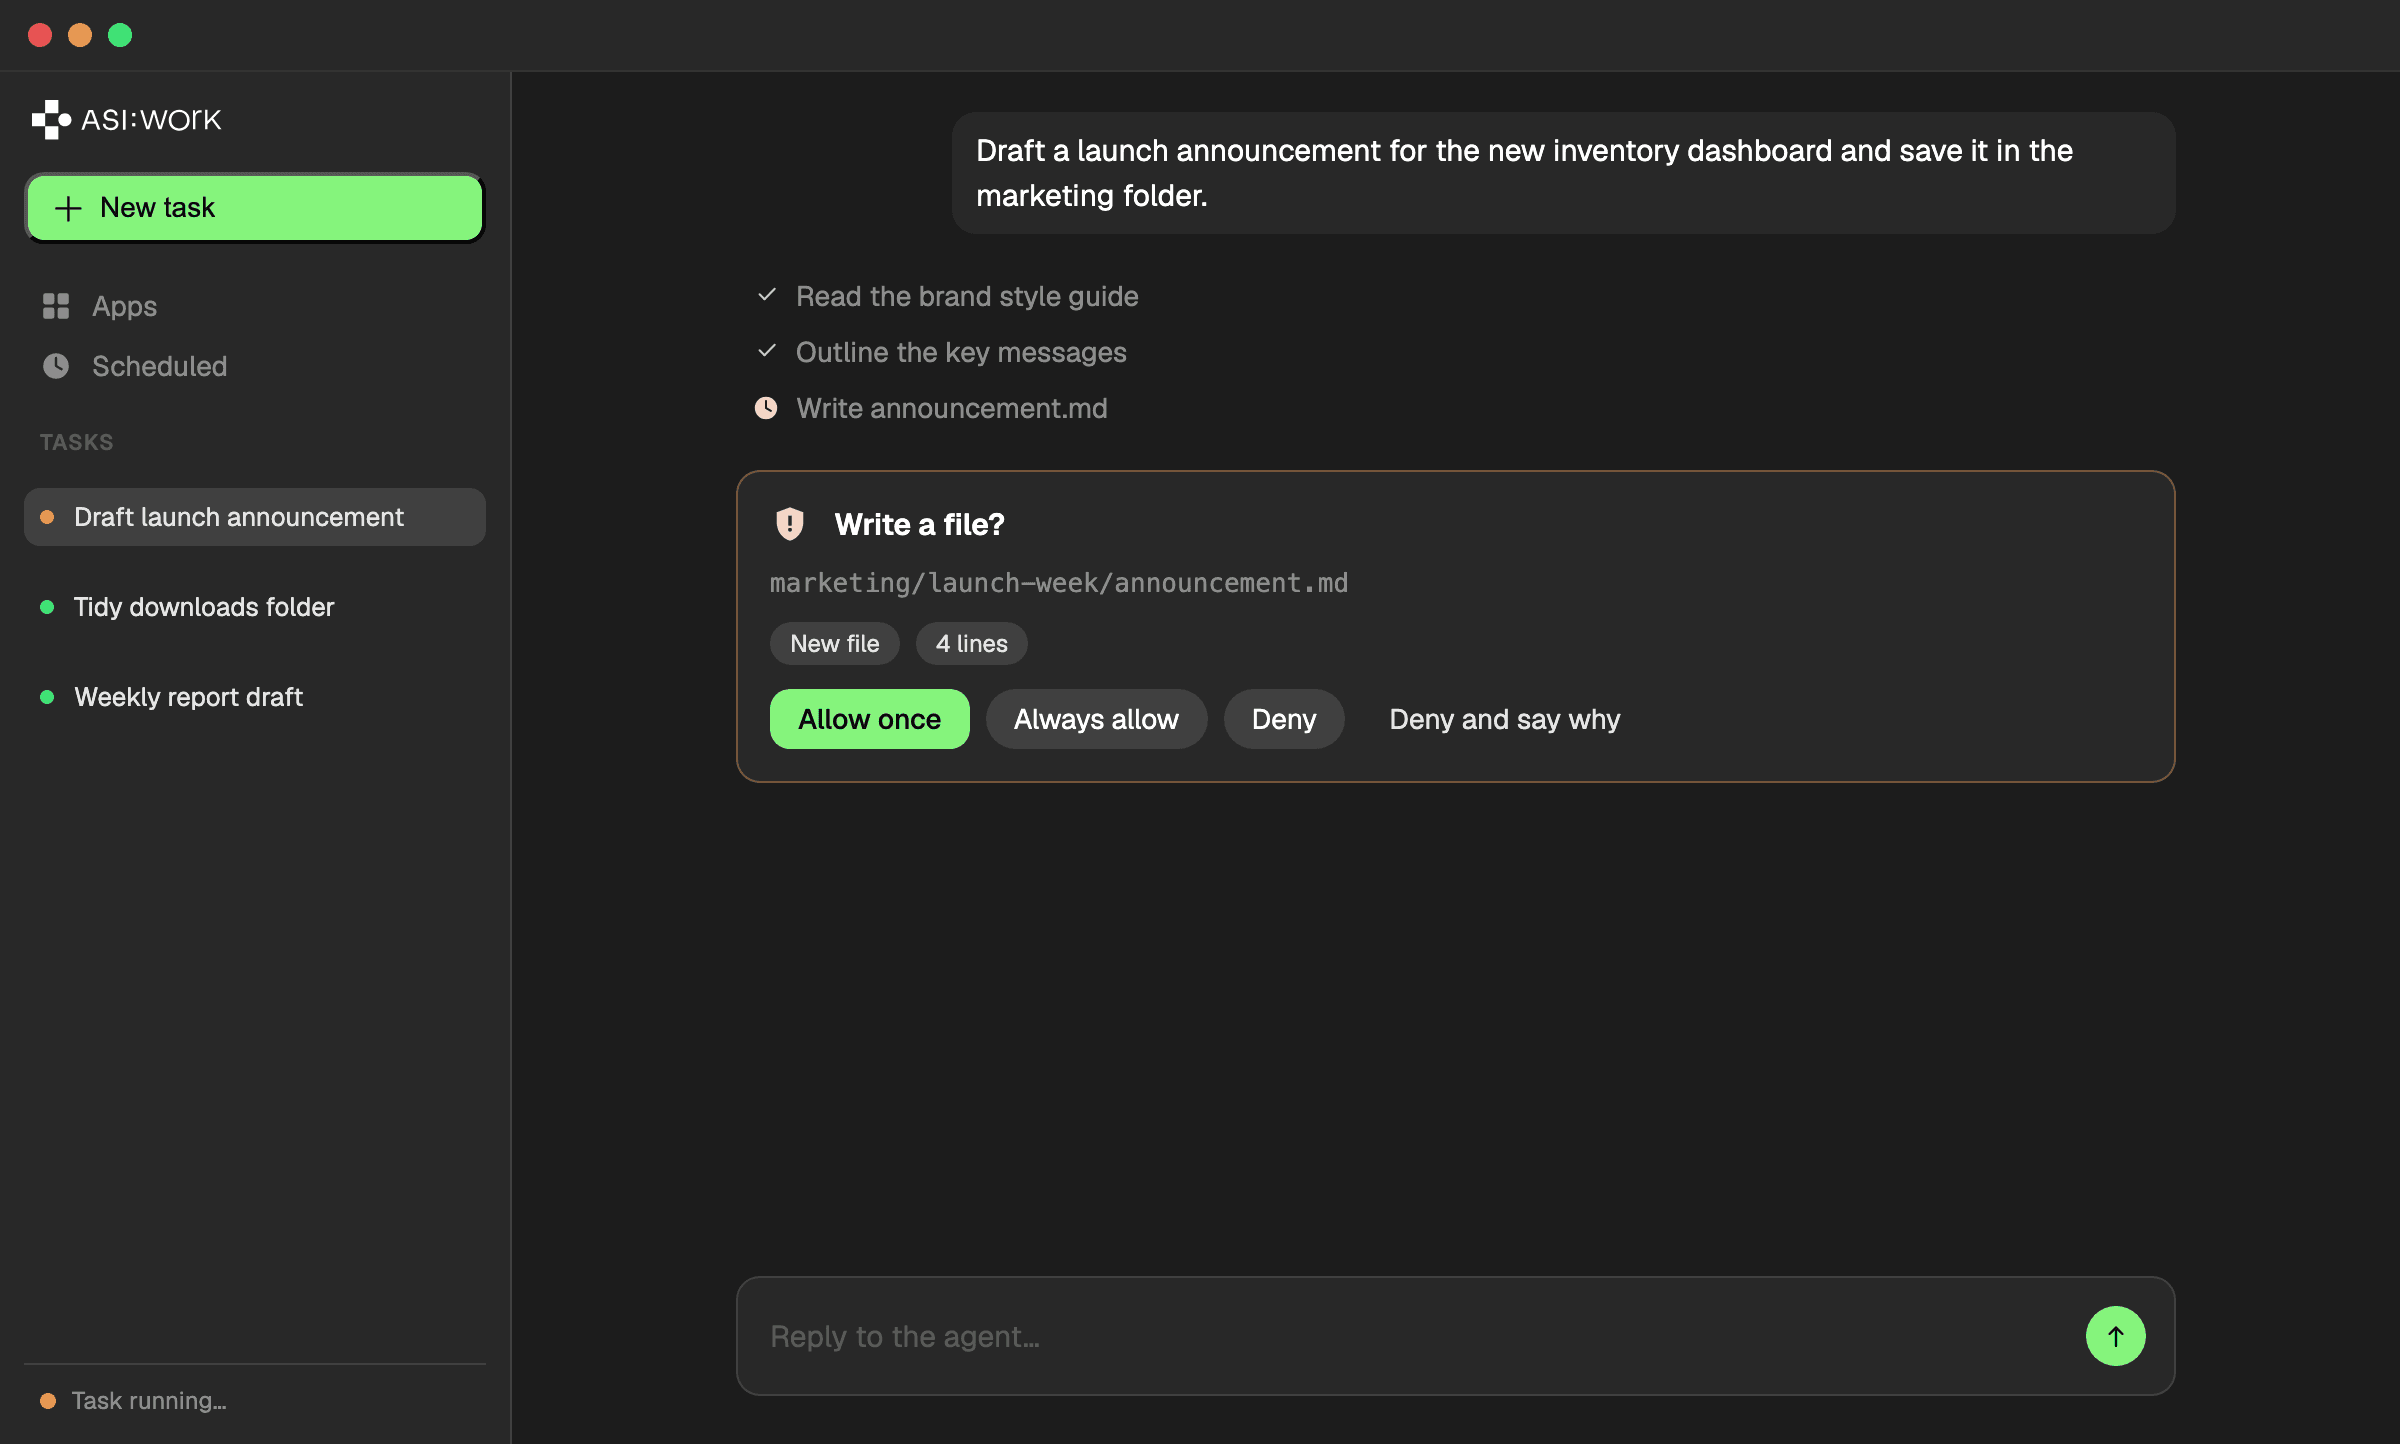Click the Write announcement.md step text

point(952,408)
